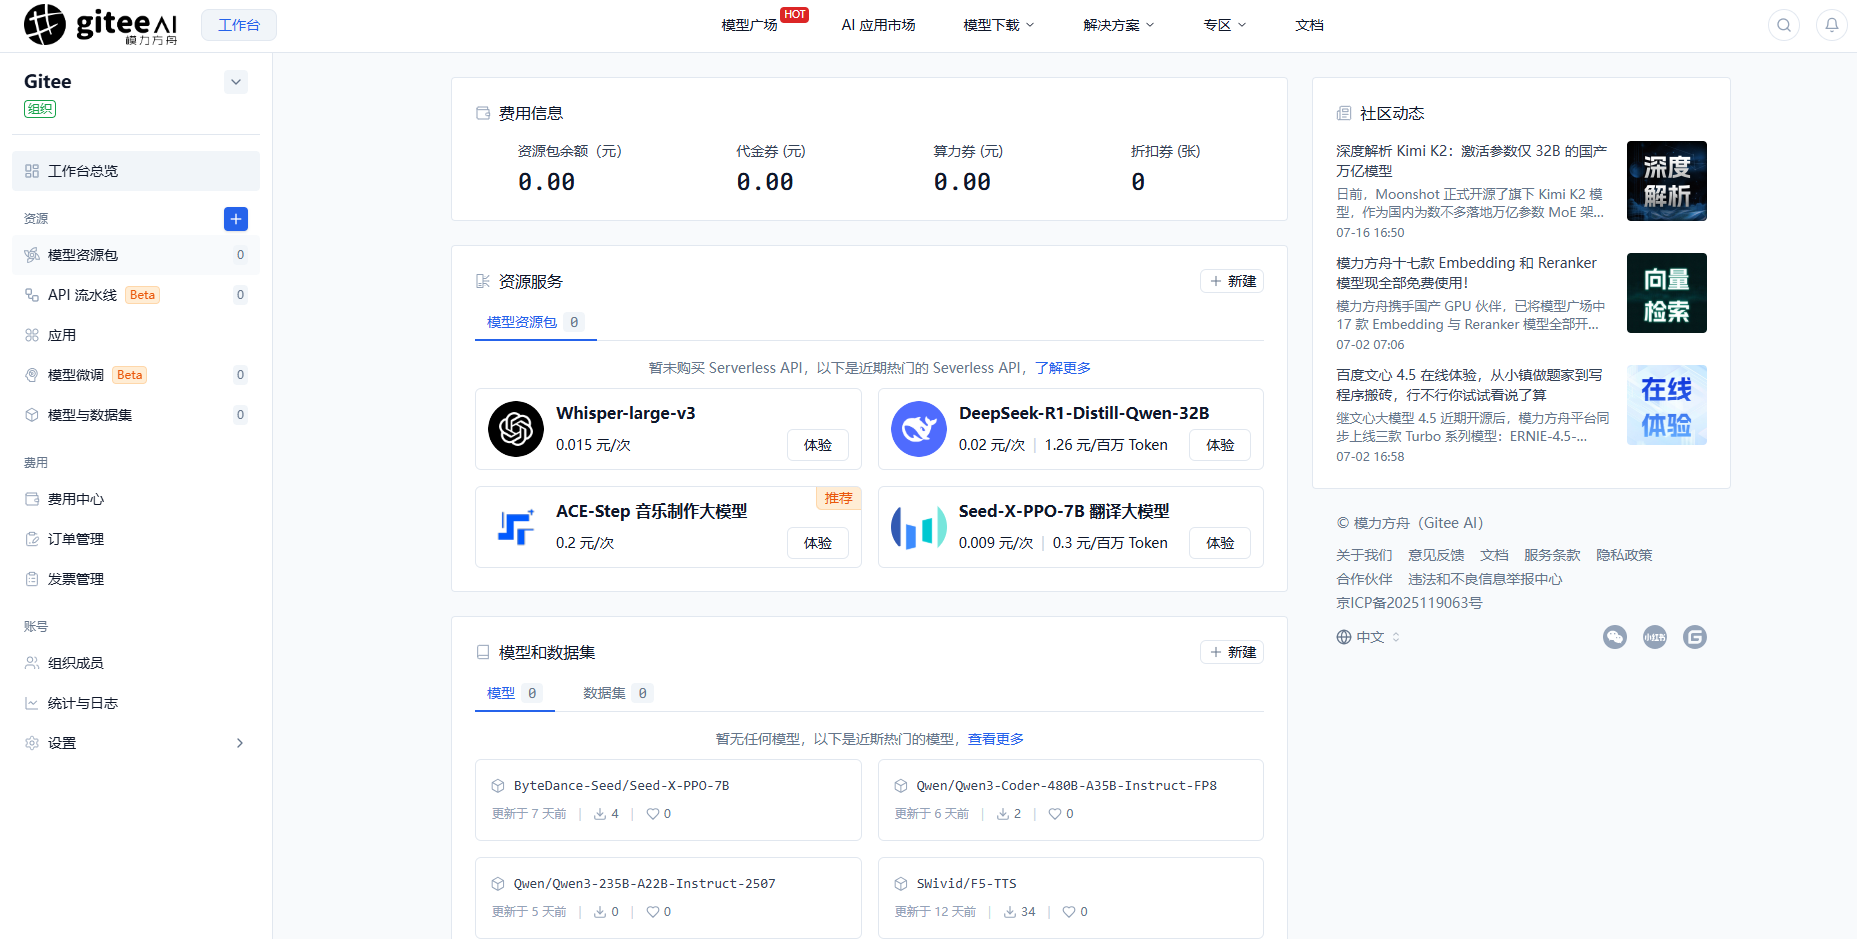Viewport: 1857px width, 939px height.
Task: Open WeChat social icon in footer
Action: point(1615,637)
